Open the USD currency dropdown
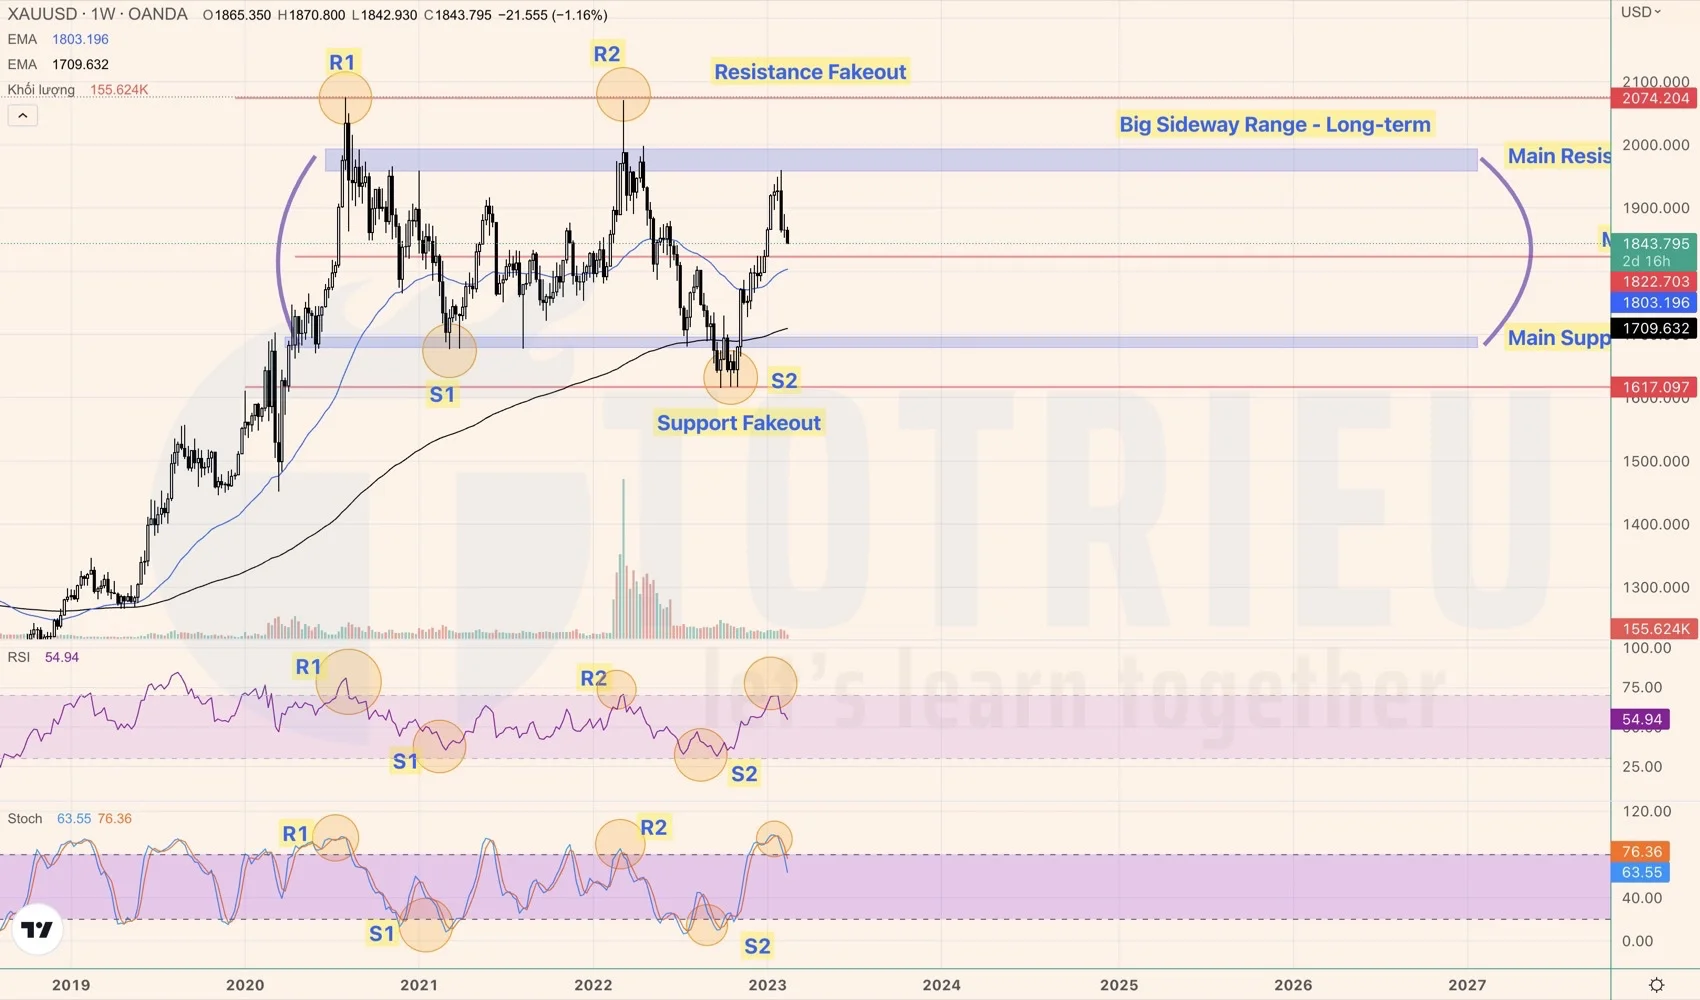The width and height of the screenshot is (1700, 1000). pyautogui.click(x=1641, y=12)
